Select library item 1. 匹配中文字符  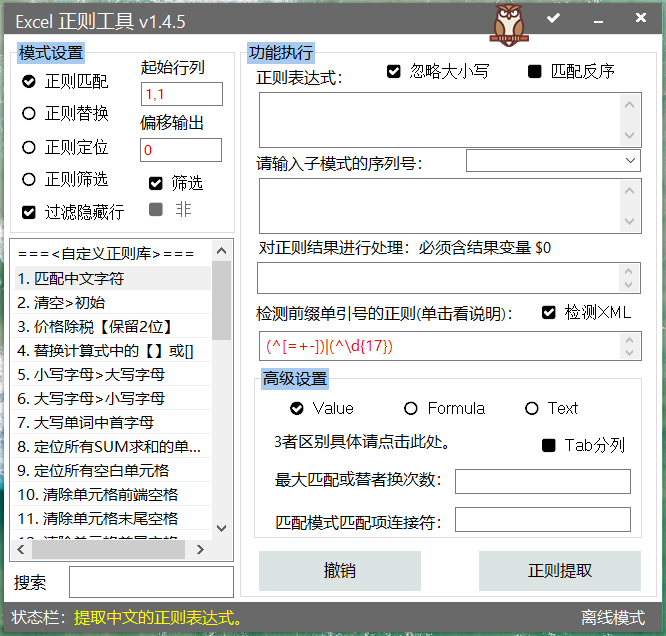point(112,278)
